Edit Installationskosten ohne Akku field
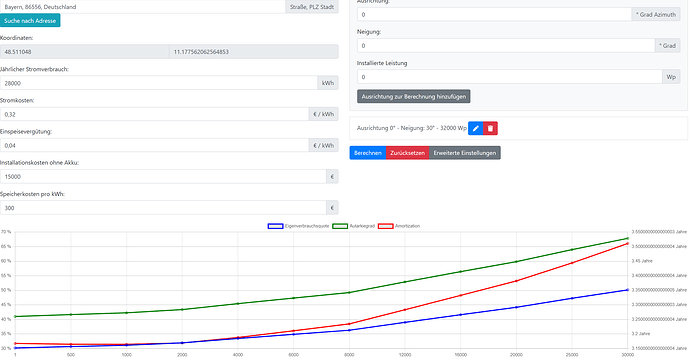Image resolution: width=690 pixels, height=361 pixels. [163, 177]
